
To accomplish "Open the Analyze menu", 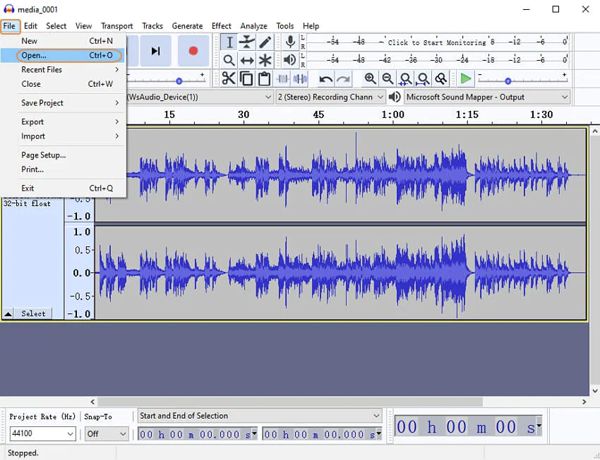I will tap(254, 26).
